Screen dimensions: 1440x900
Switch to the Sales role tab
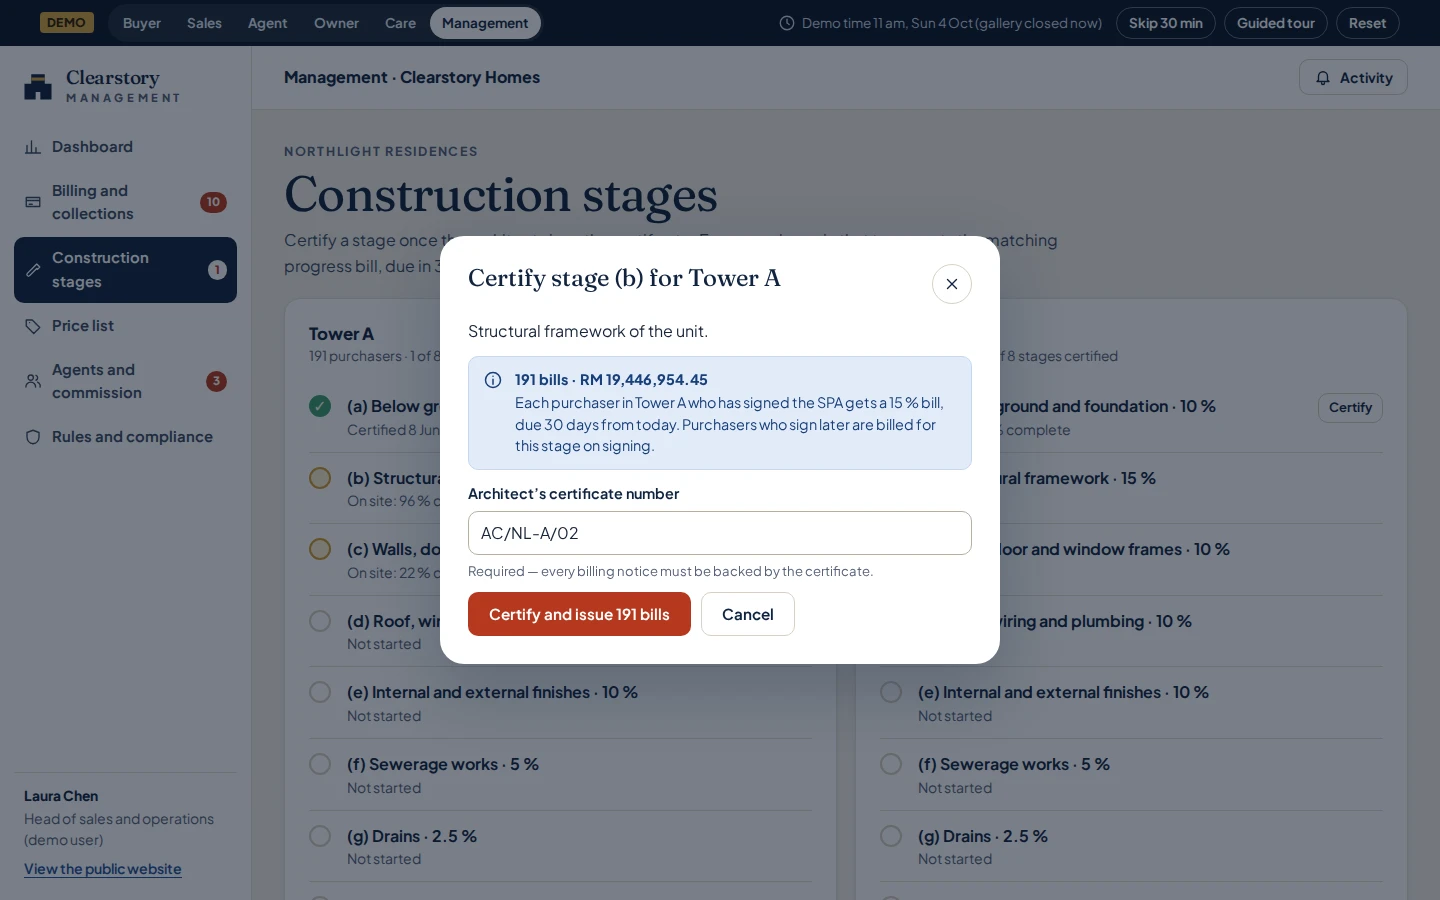tap(204, 23)
